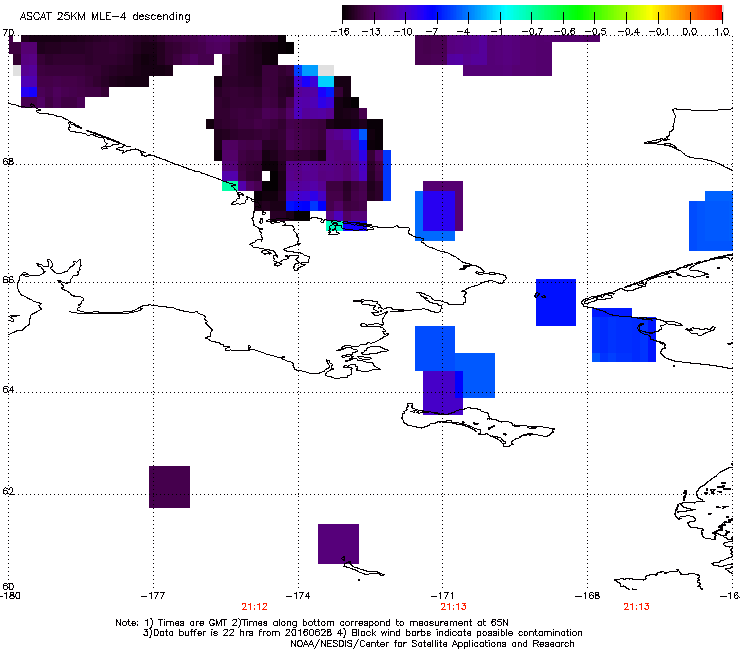Click the purple data square near -174 61N
Image resolution: width=740 pixels, height=650 pixels.
[x=338, y=544]
